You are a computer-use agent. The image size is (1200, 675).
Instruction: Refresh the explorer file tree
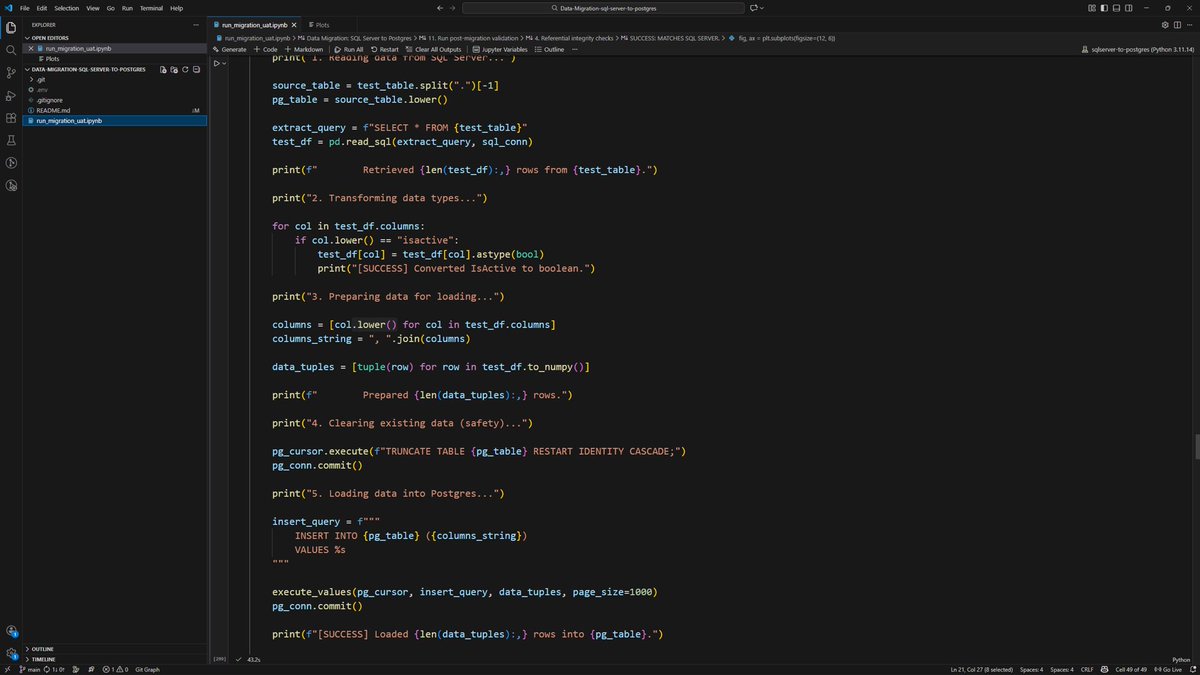click(185, 69)
